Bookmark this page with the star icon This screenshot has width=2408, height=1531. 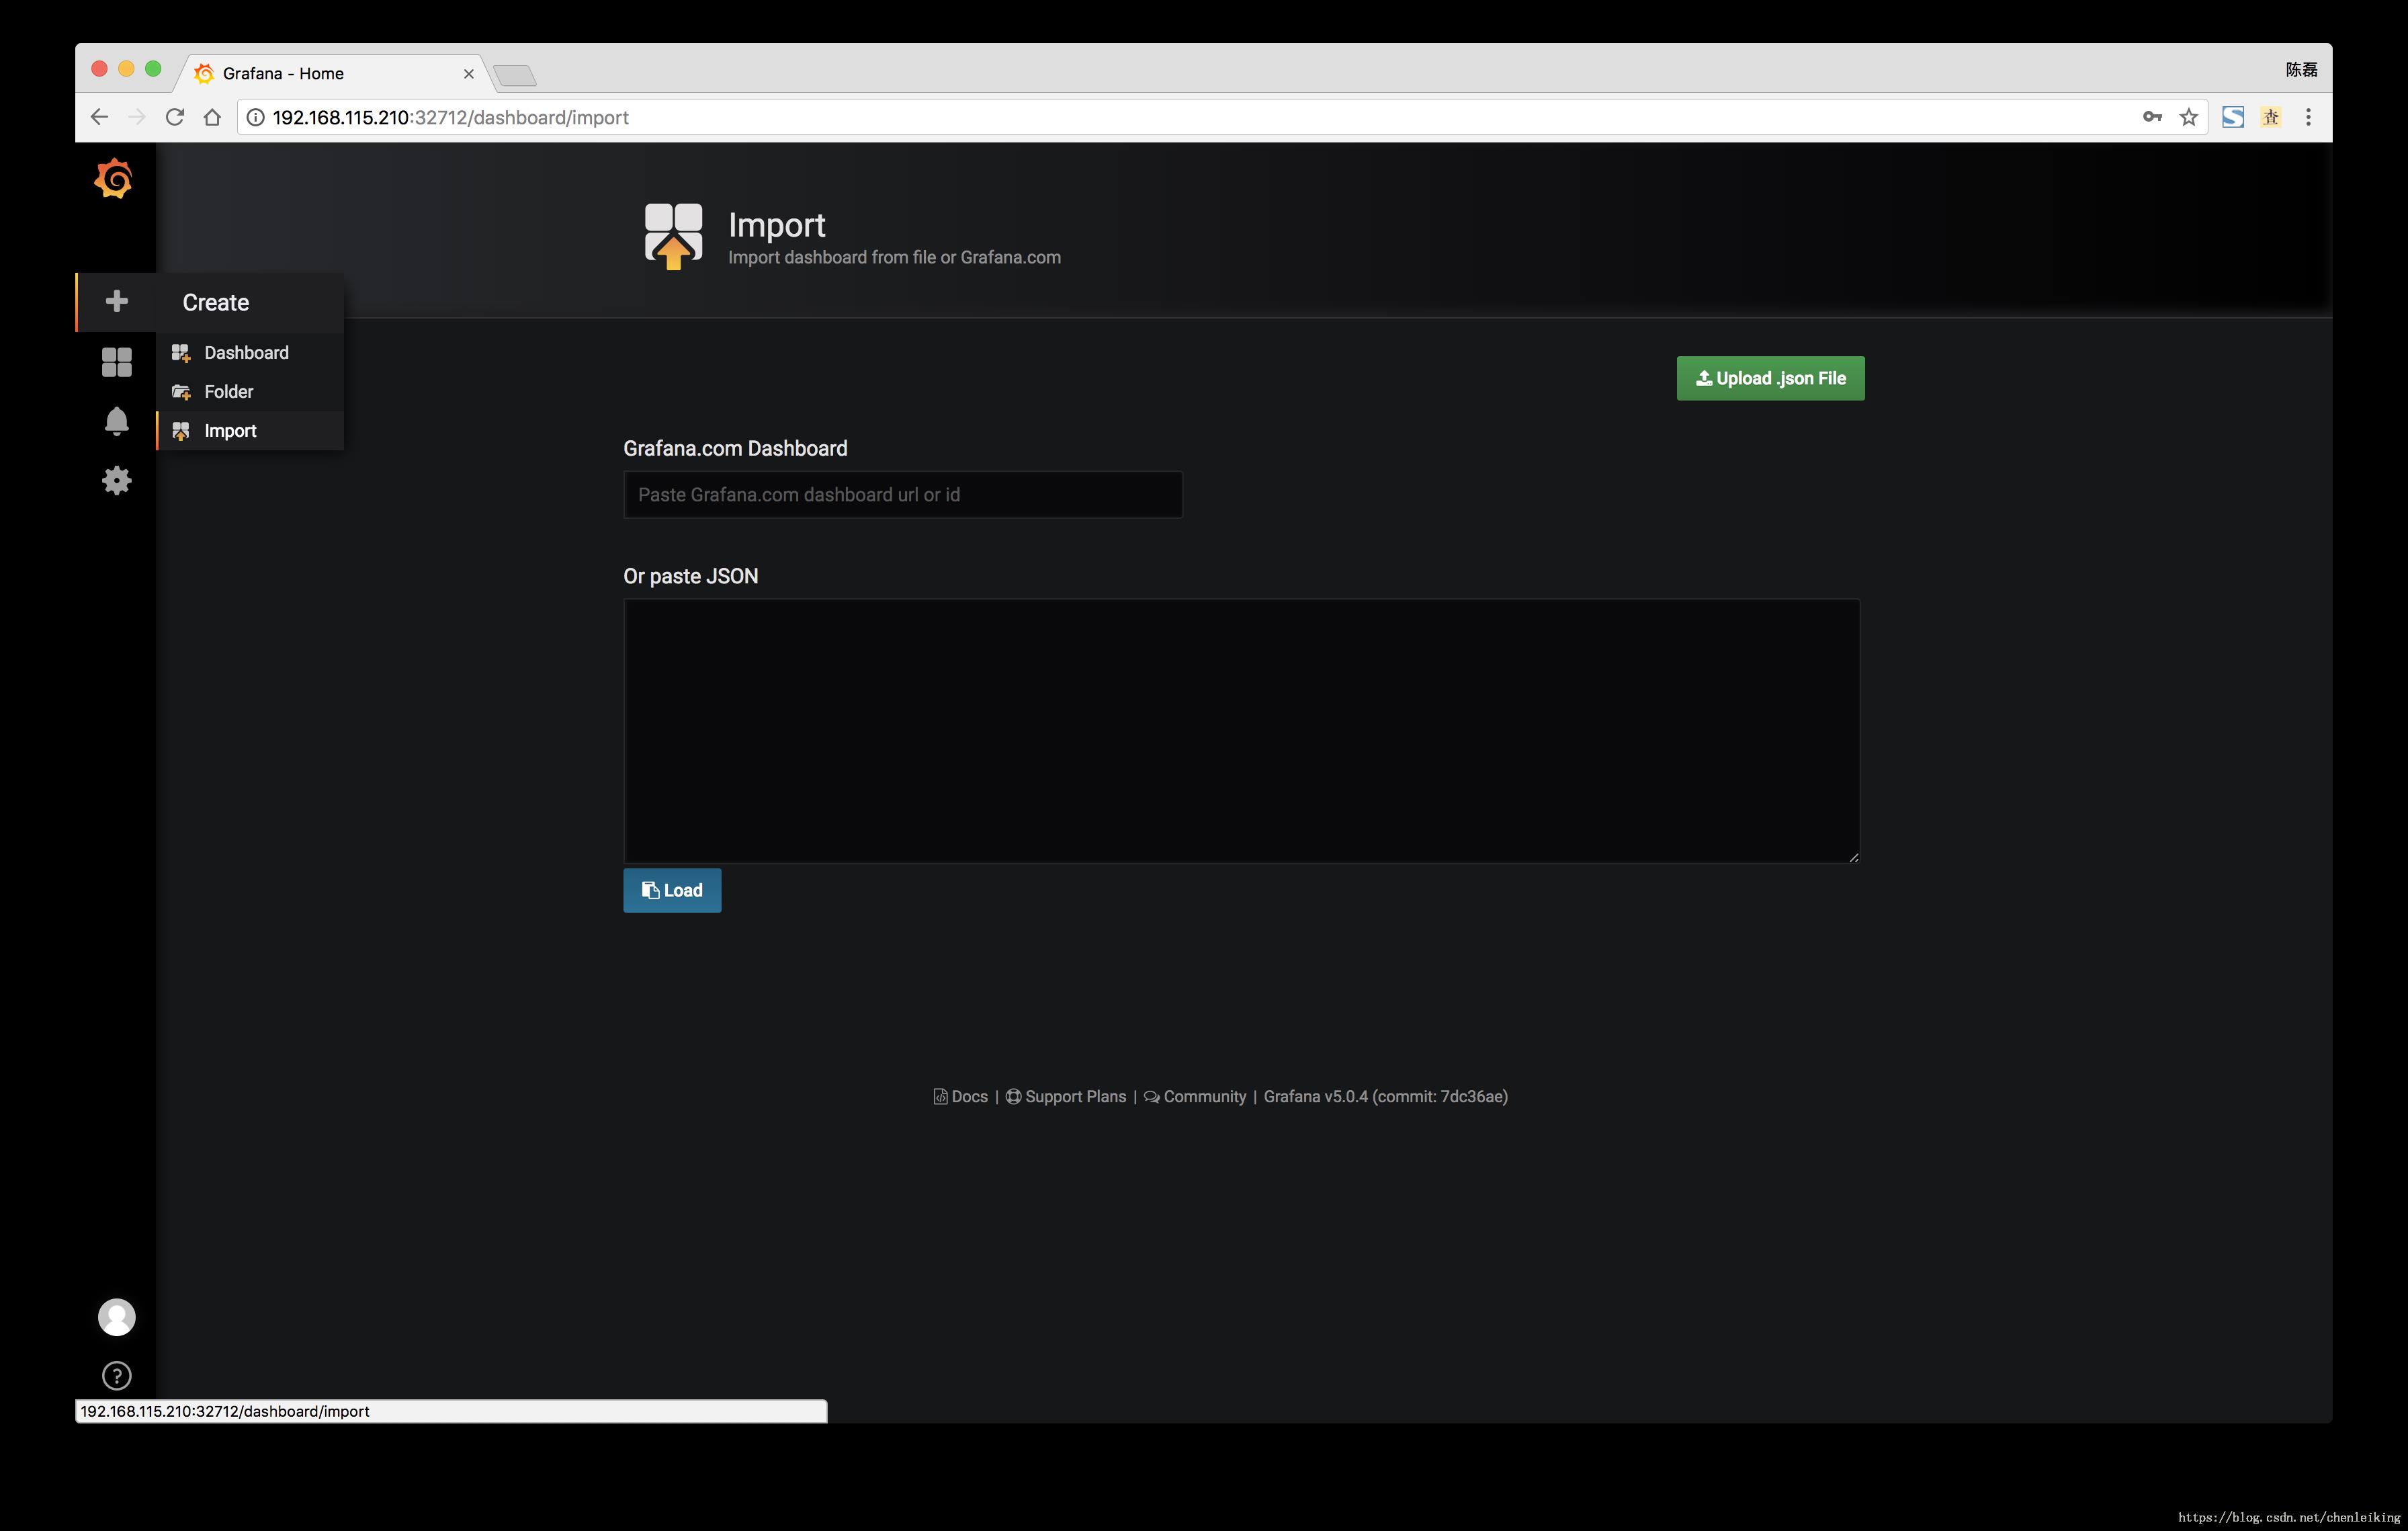click(x=2189, y=117)
